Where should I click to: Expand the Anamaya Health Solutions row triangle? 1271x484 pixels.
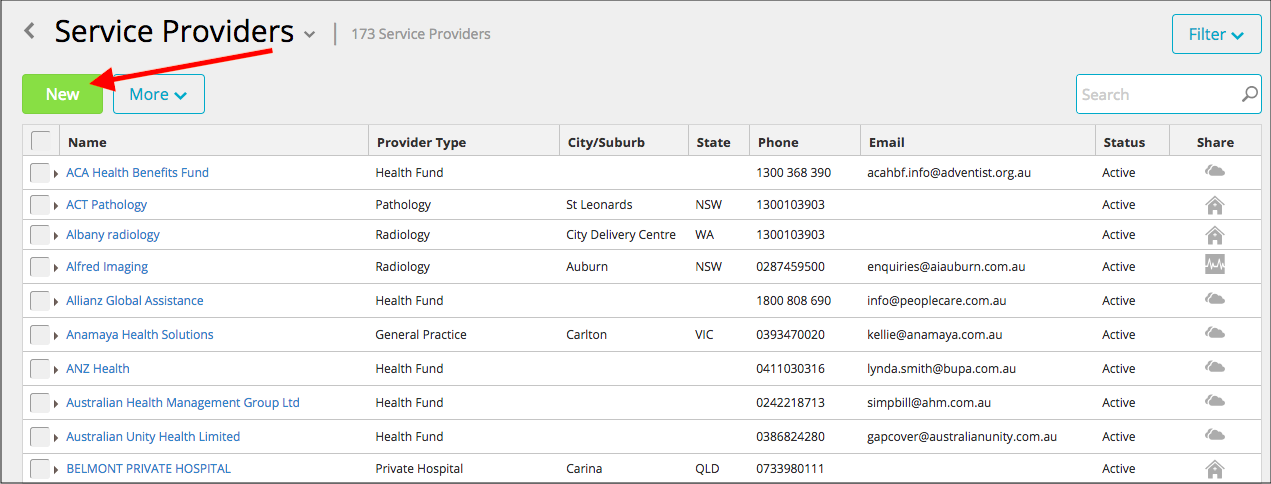click(56, 336)
